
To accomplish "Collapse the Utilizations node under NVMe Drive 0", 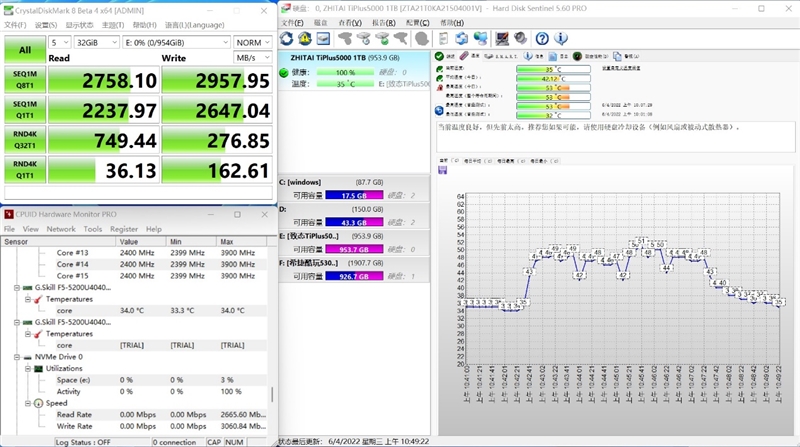I will click(28, 368).
